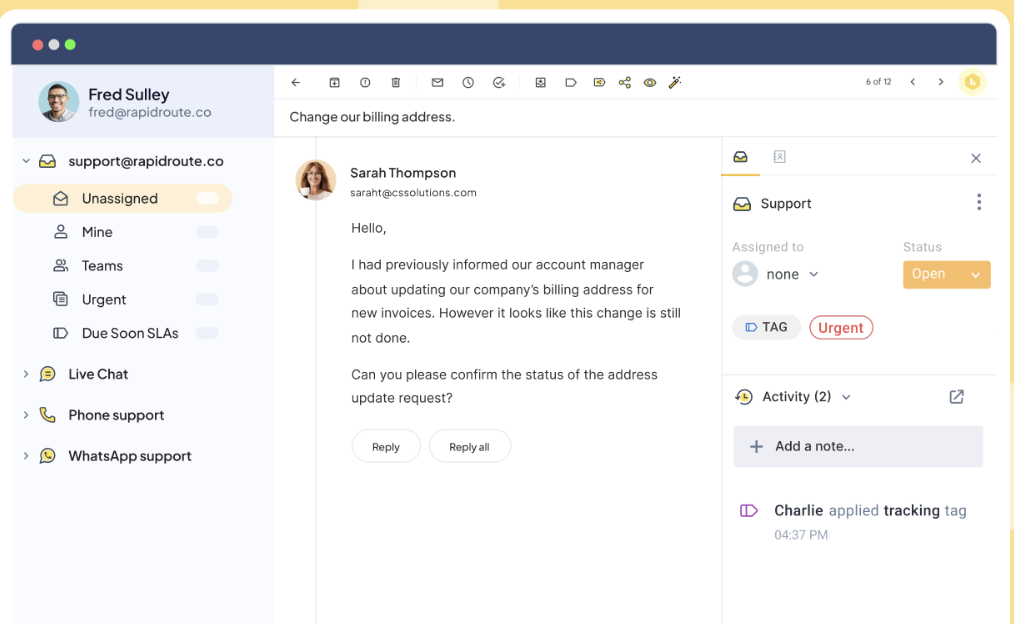Archive the conversation from the toolbar
This screenshot has height=624, width=1014.
334,82
